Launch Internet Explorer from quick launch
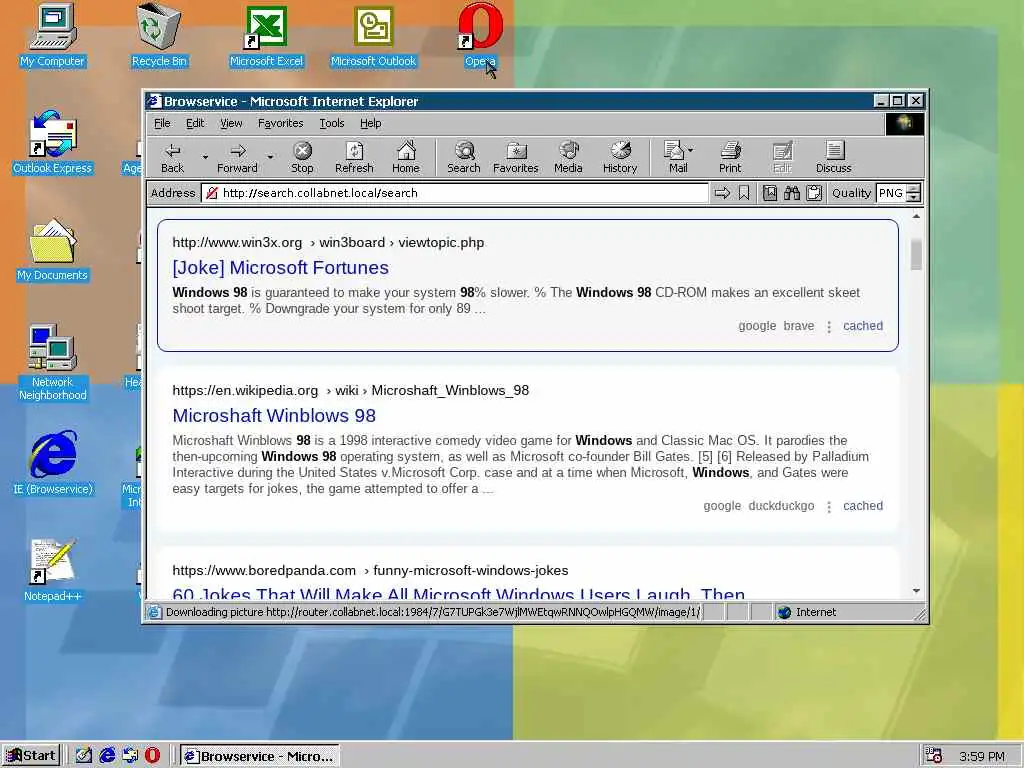 pos(107,756)
